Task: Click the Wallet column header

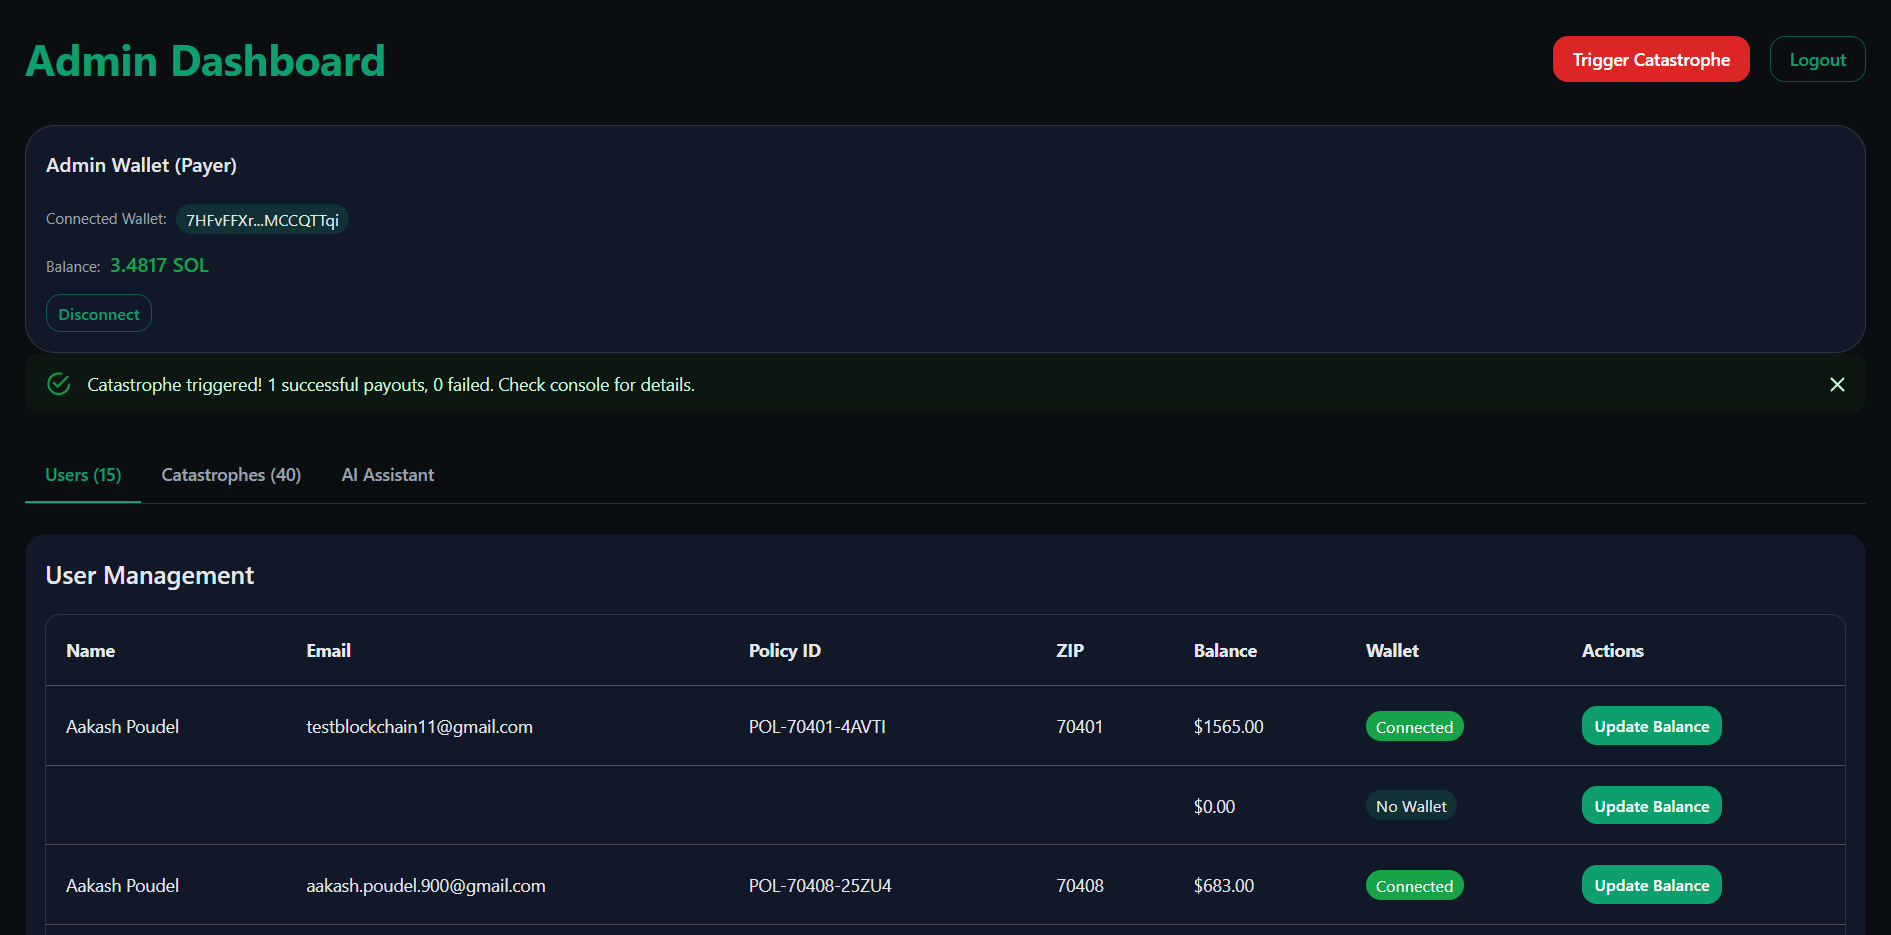Action: (1392, 651)
